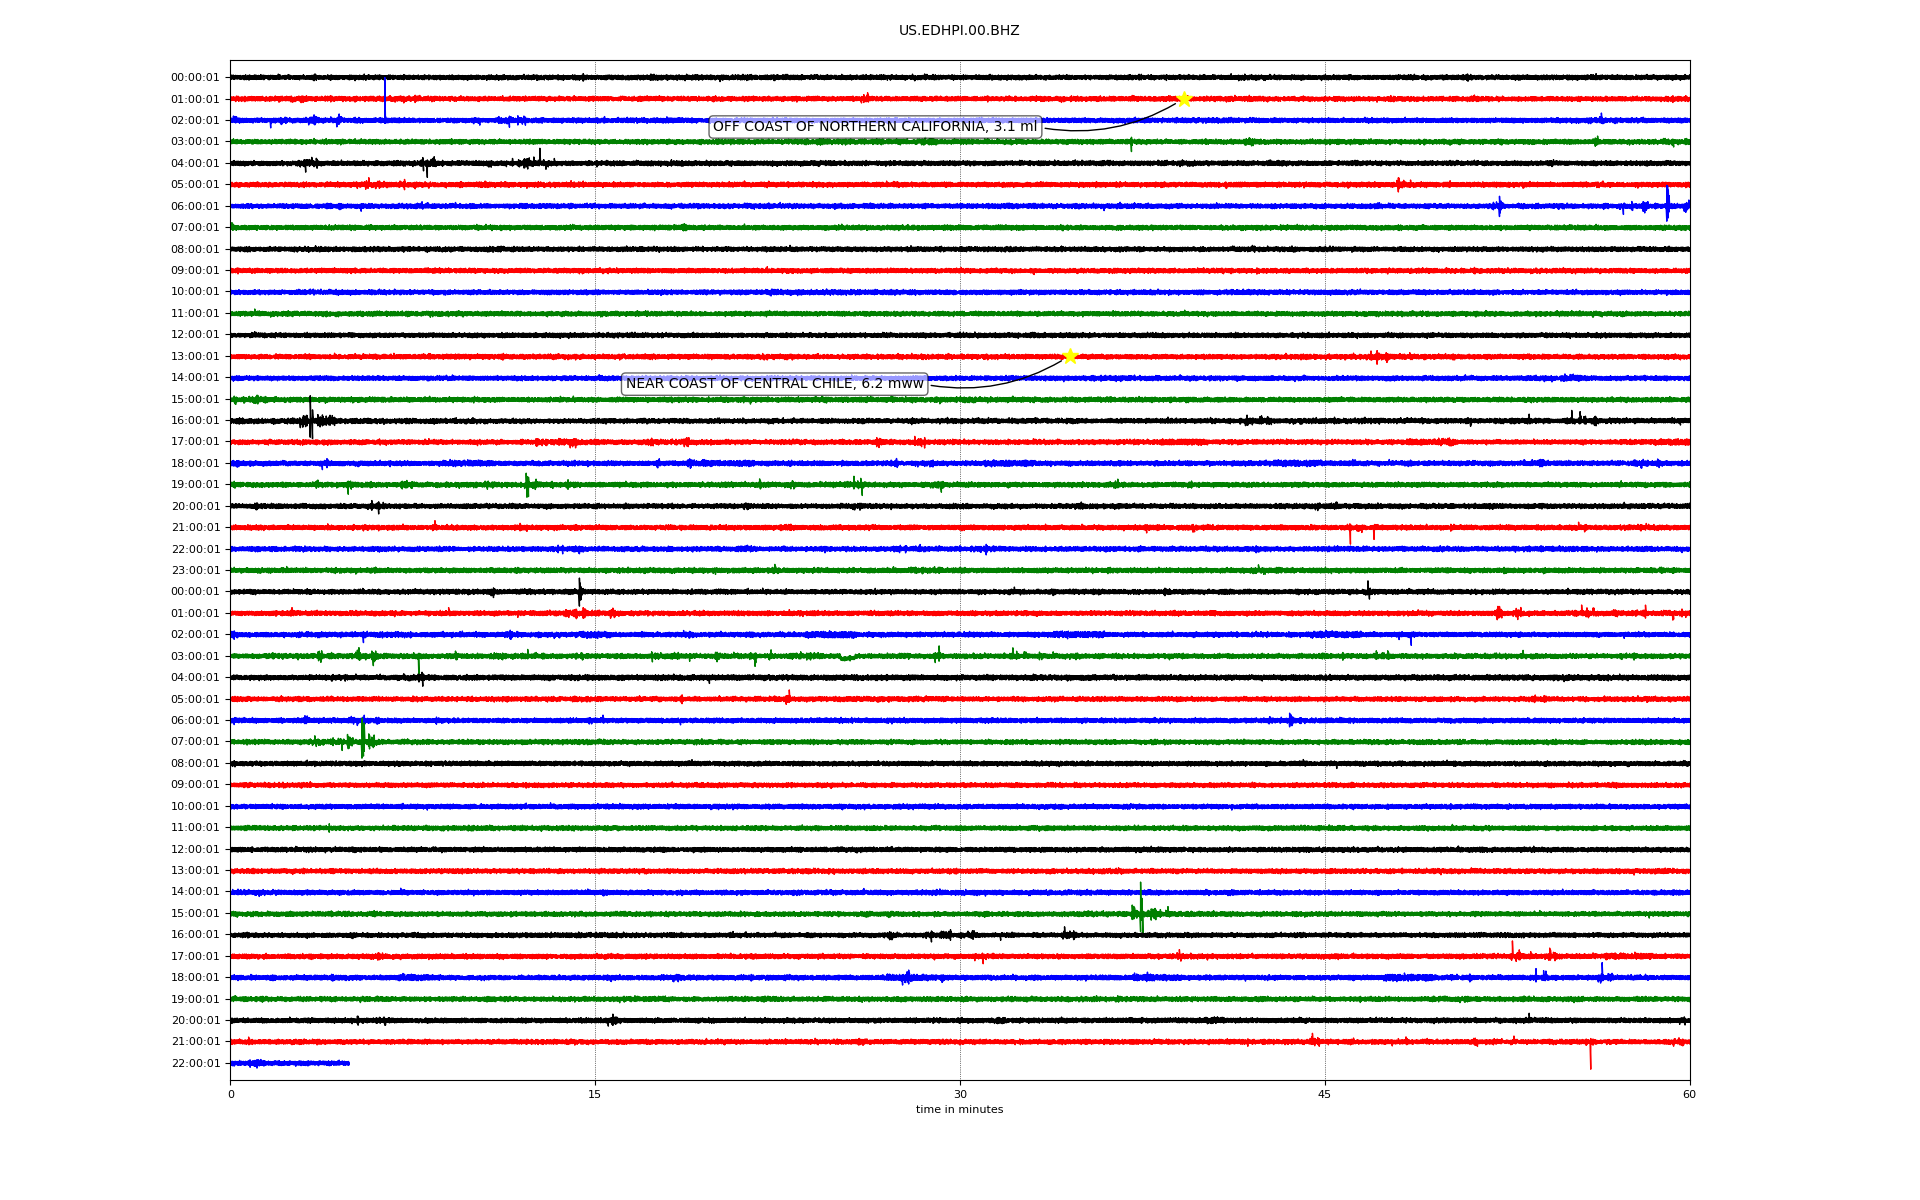
Task: Click the 45 tick on the x-axis
Action: pyautogui.click(x=1325, y=1094)
